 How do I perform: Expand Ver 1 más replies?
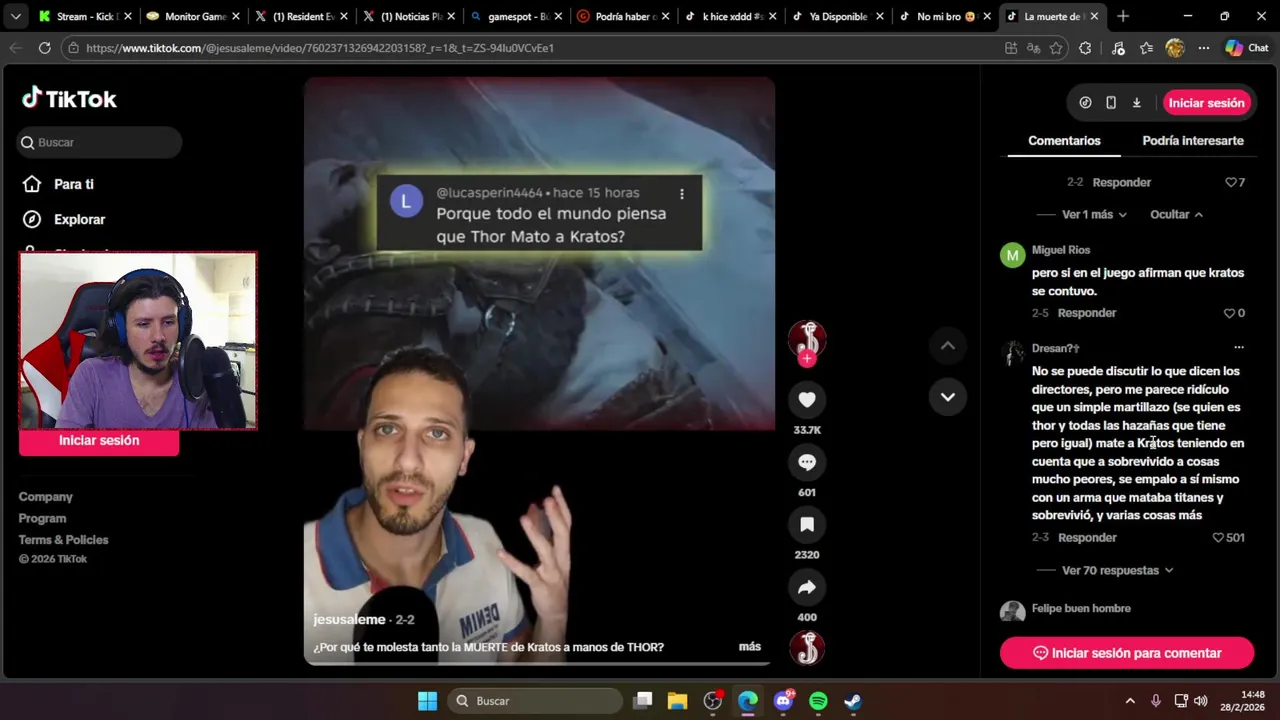coord(1094,215)
